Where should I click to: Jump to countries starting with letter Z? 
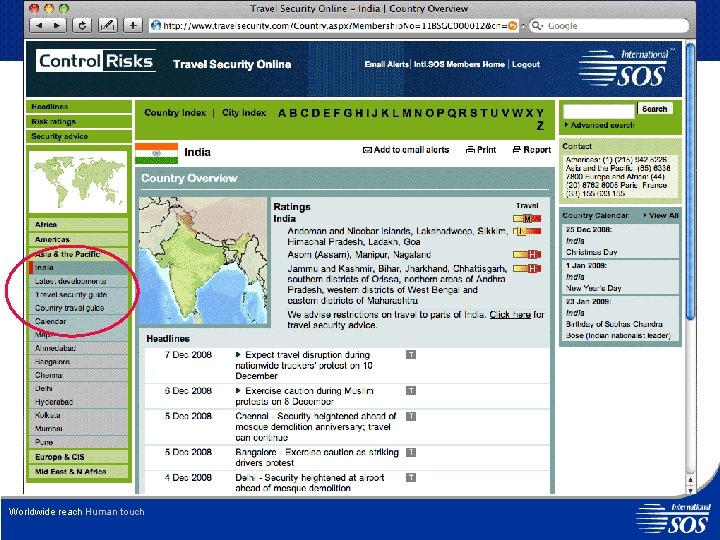[540, 125]
